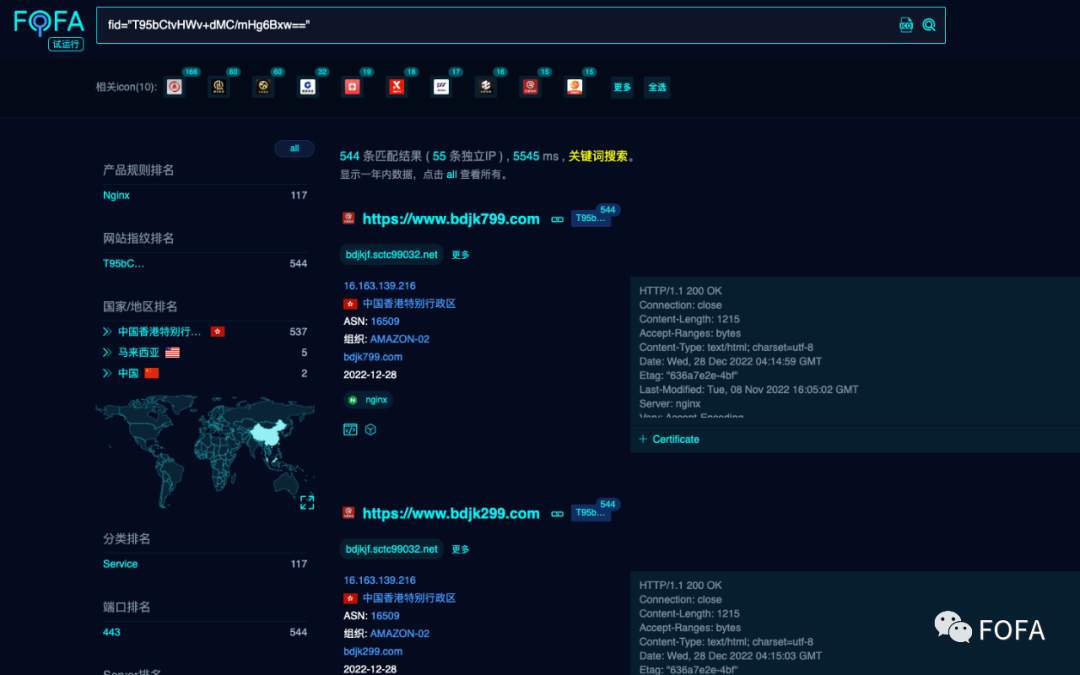The image size is (1080, 675).
Task: Run the search with the magnifier icon
Action: coord(928,25)
